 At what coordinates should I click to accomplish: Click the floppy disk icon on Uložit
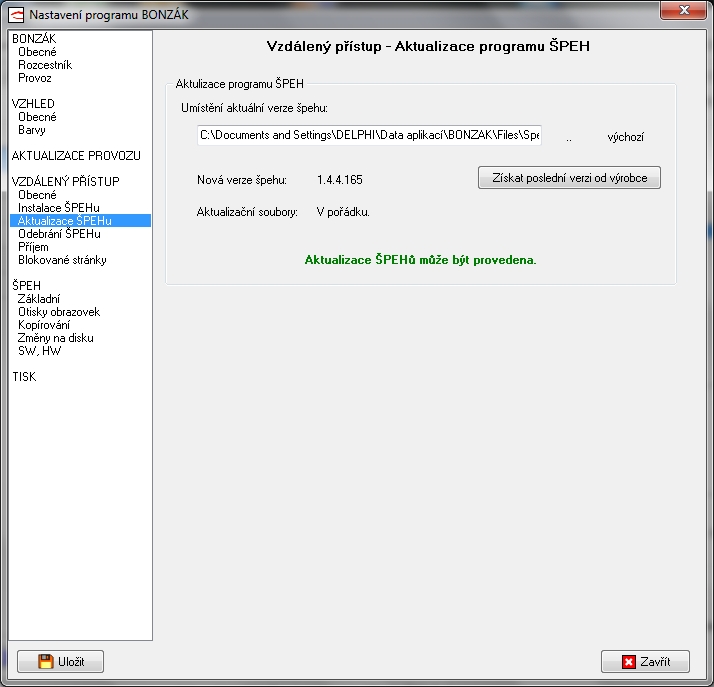click(46, 661)
